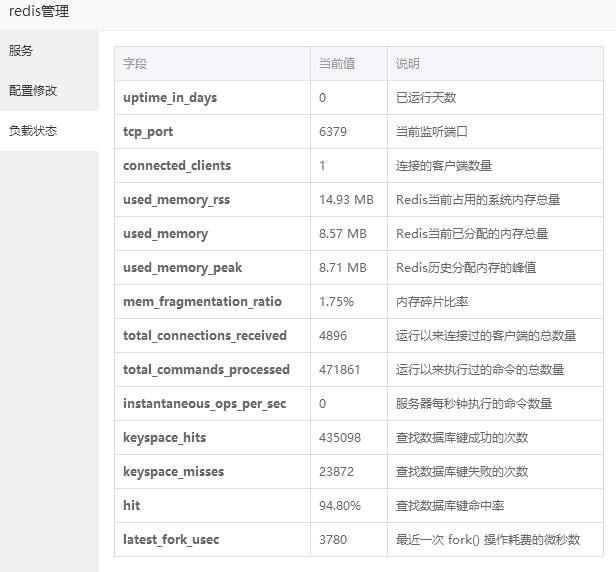Select the mem_fragmentation_ratio field name
The image size is (616, 572).
click(x=202, y=302)
